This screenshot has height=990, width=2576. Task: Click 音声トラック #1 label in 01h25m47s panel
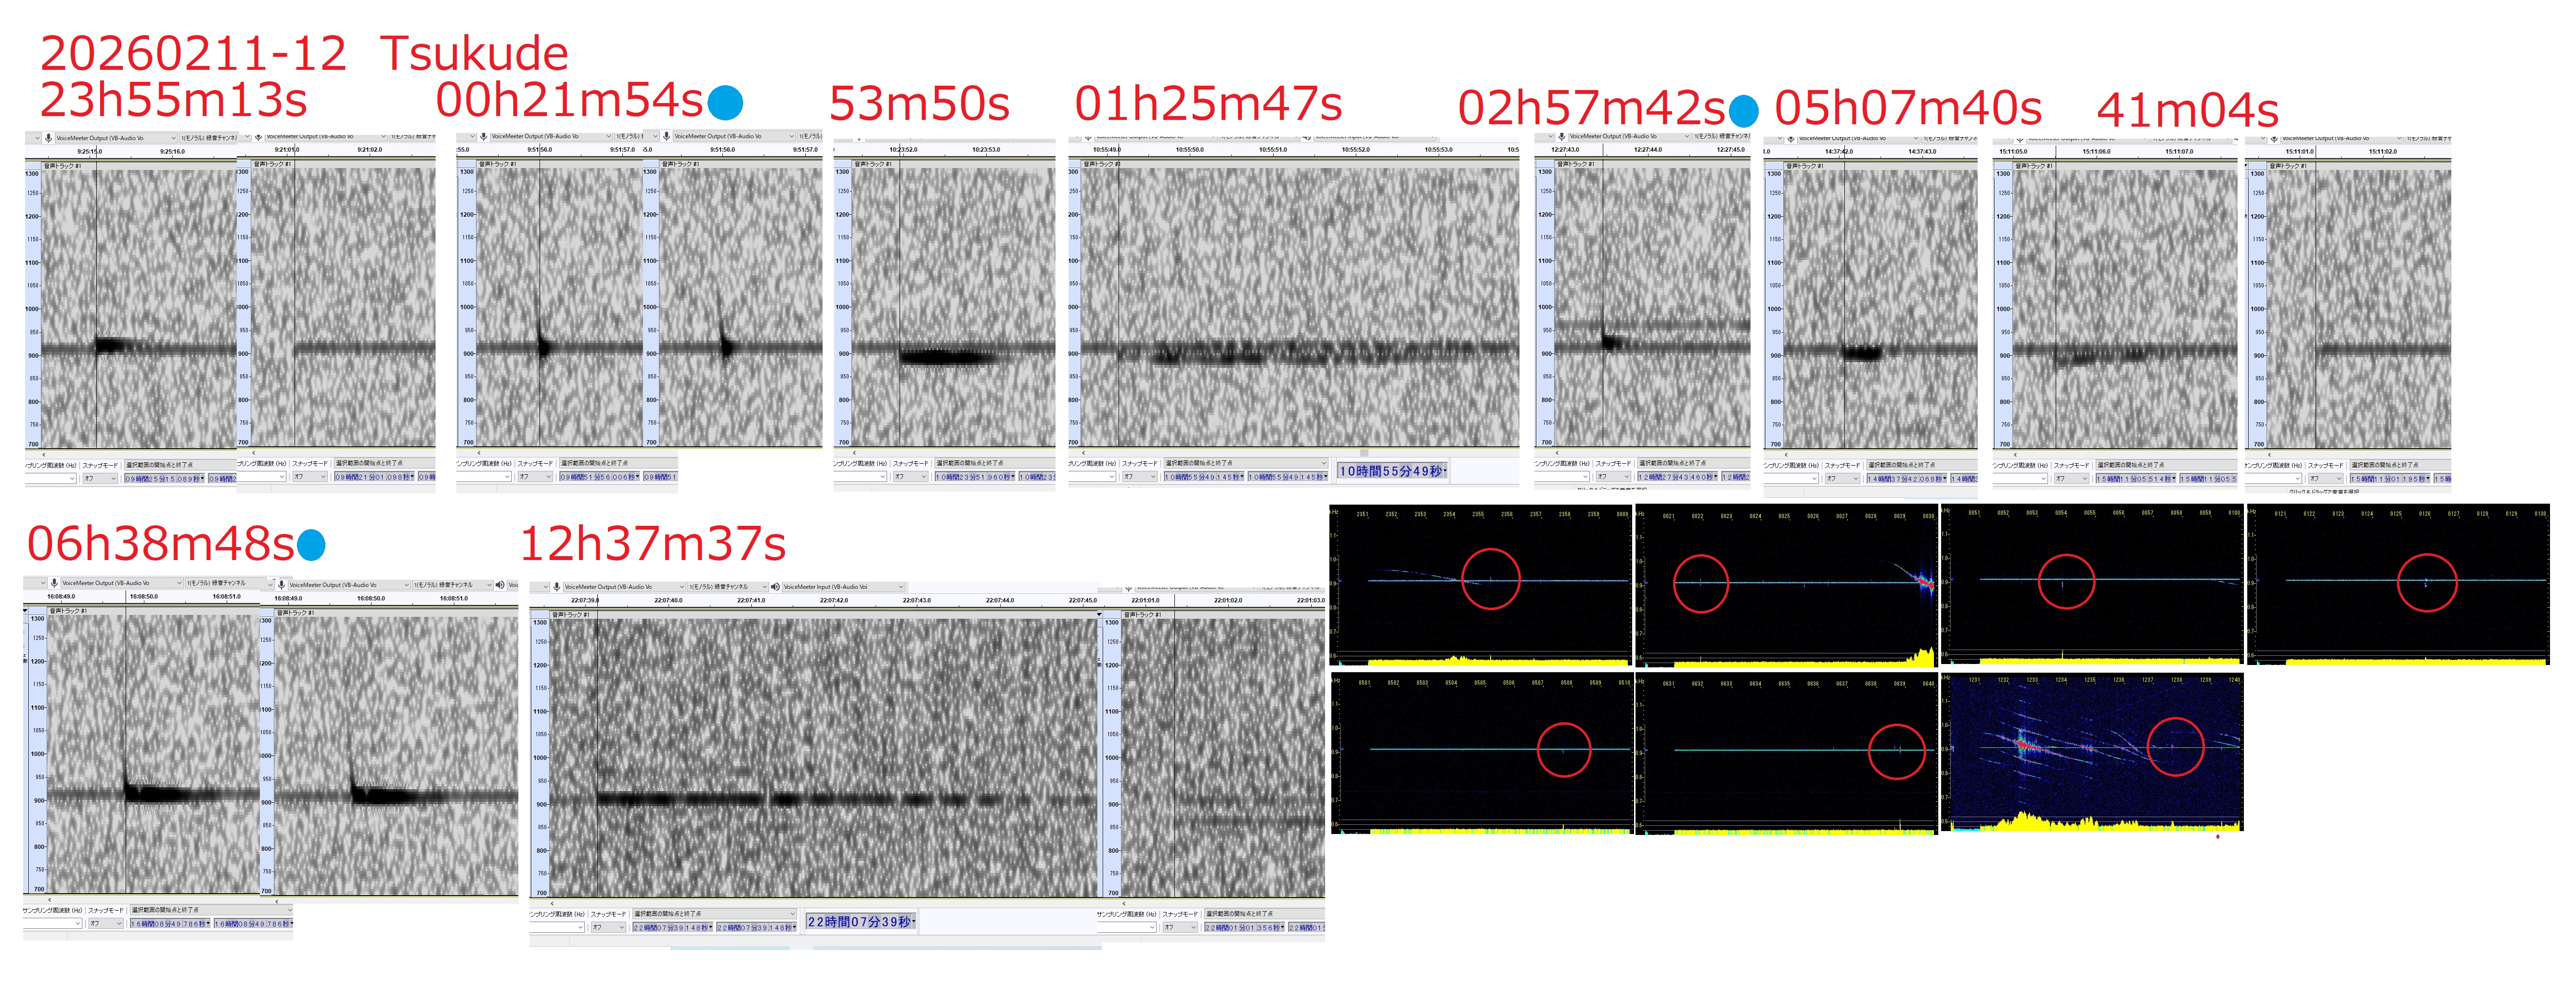[x=1103, y=163]
